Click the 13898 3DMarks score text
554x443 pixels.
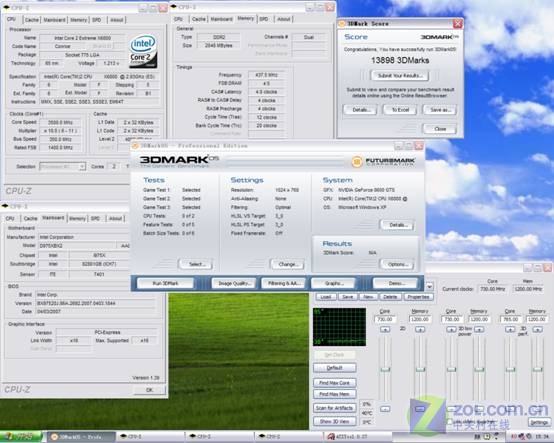tap(400, 60)
